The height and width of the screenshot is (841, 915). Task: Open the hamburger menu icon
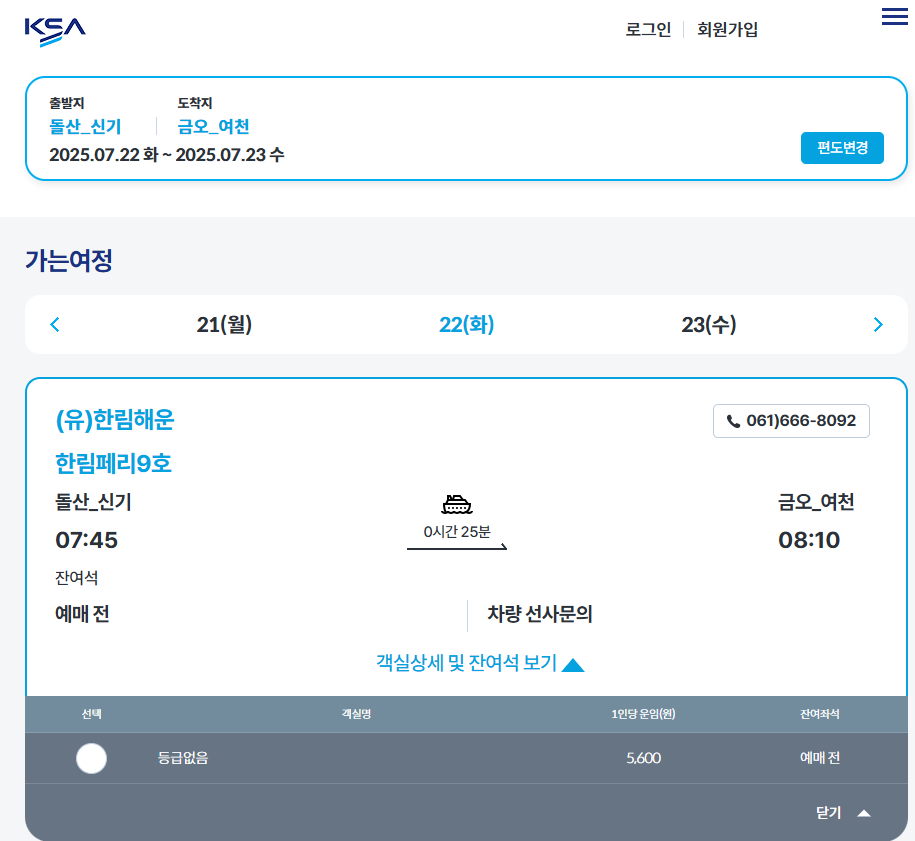tap(894, 16)
